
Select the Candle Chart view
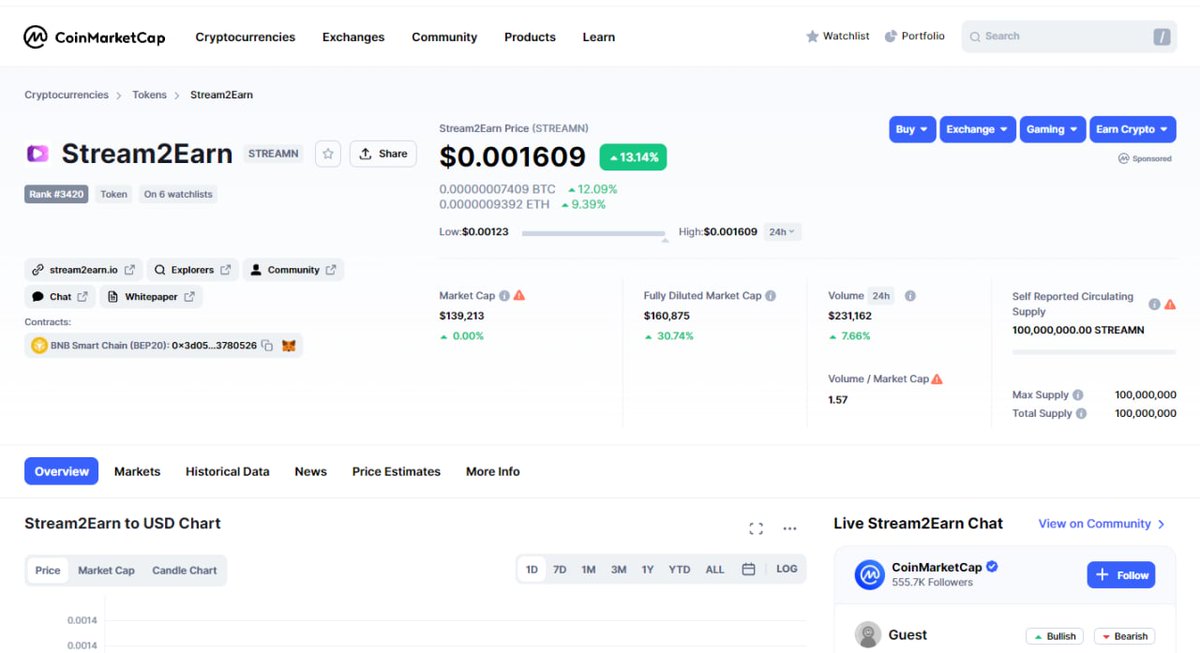pyautogui.click(x=184, y=570)
